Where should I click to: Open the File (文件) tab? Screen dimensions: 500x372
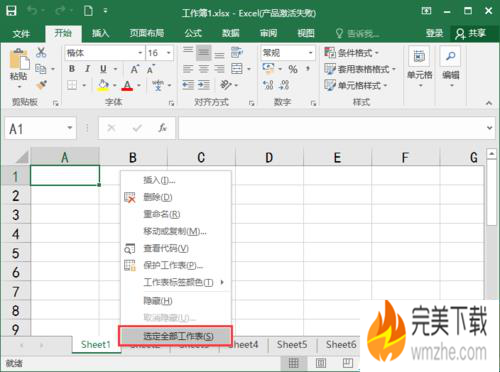coord(21,34)
